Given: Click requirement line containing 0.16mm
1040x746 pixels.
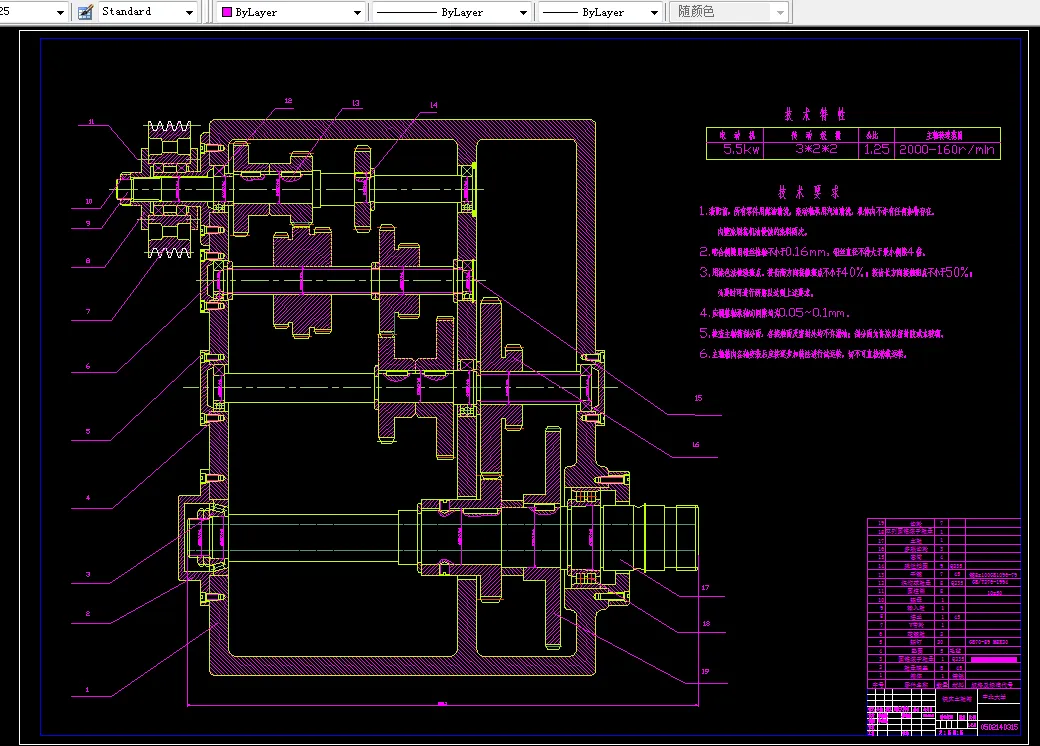Looking at the screenshot, I should point(812,252).
